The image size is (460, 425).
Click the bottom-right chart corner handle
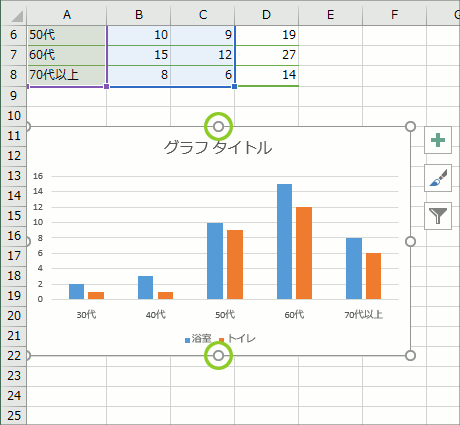pyautogui.click(x=410, y=356)
